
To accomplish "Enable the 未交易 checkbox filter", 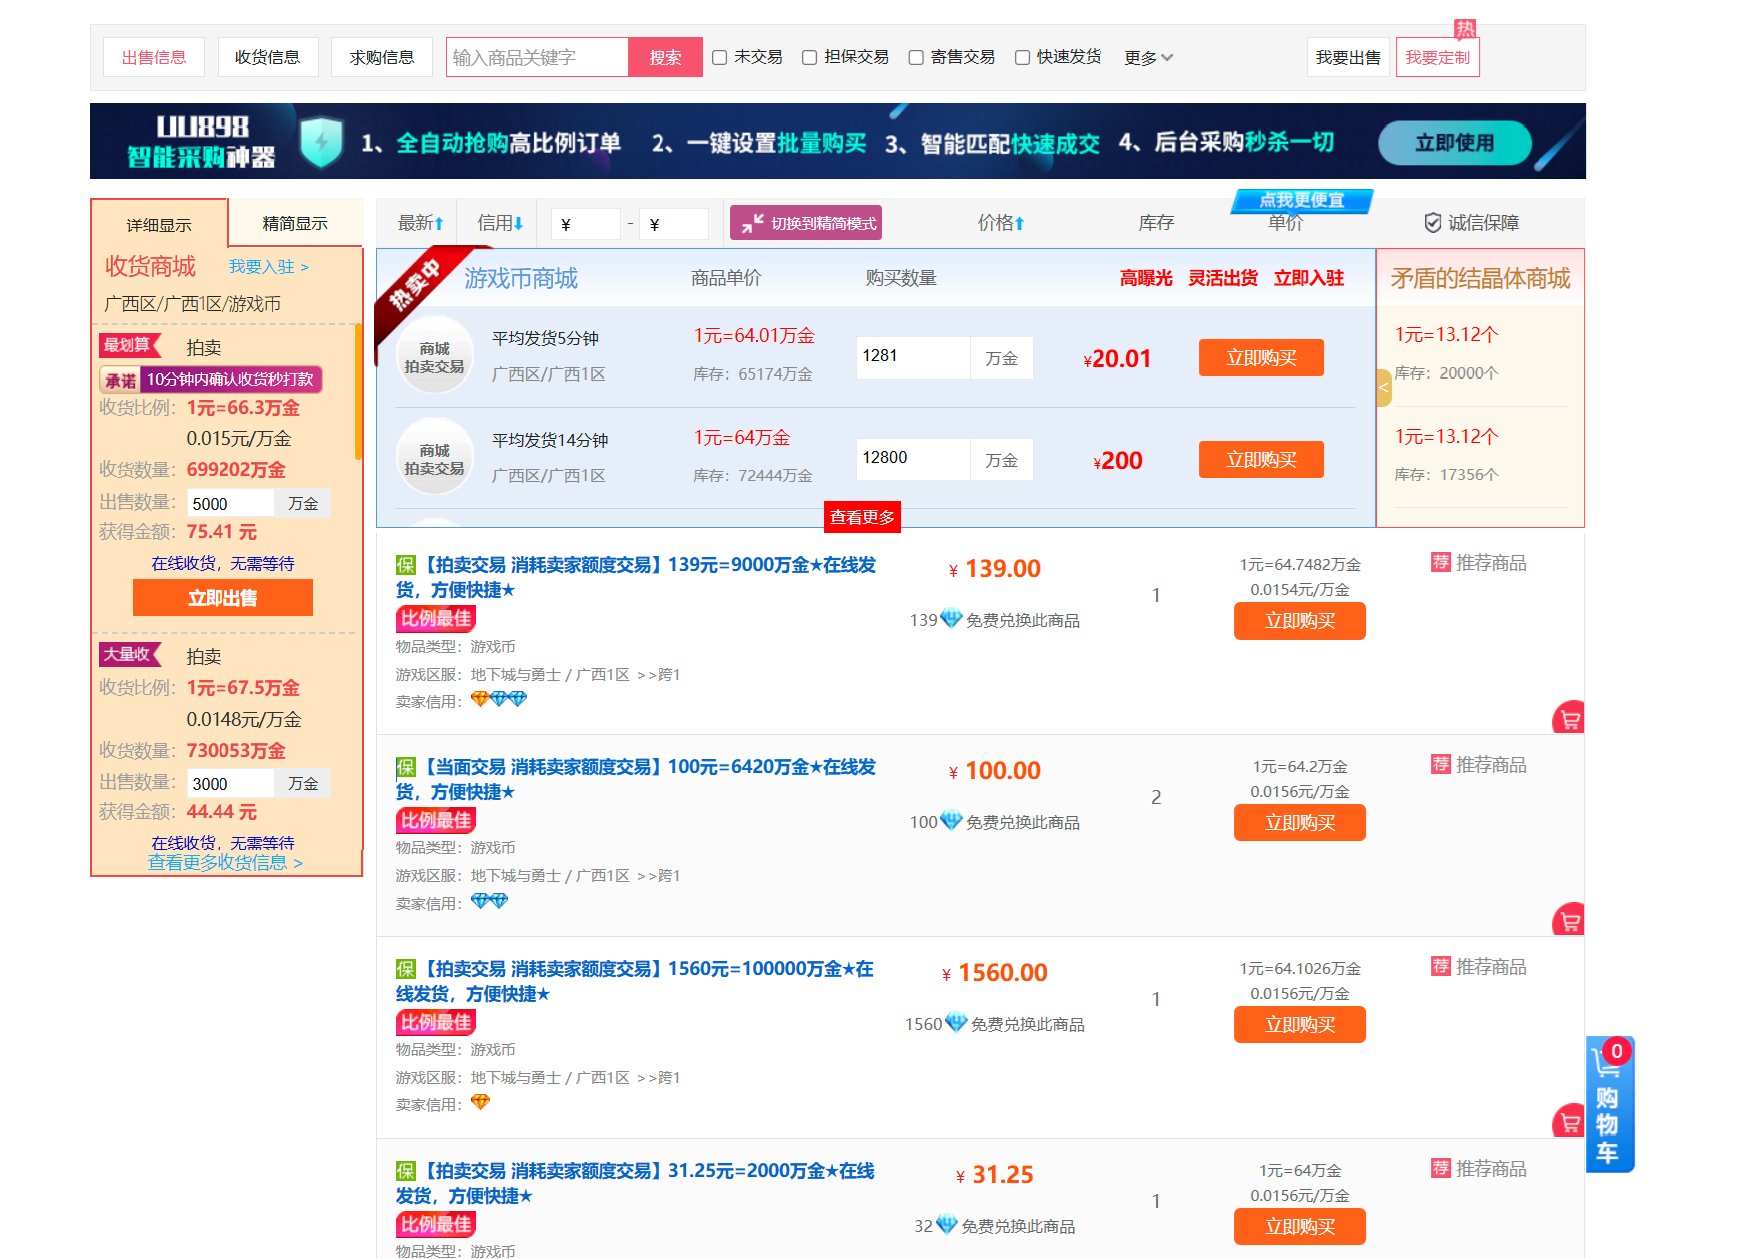I will click(x=719, y=57).
